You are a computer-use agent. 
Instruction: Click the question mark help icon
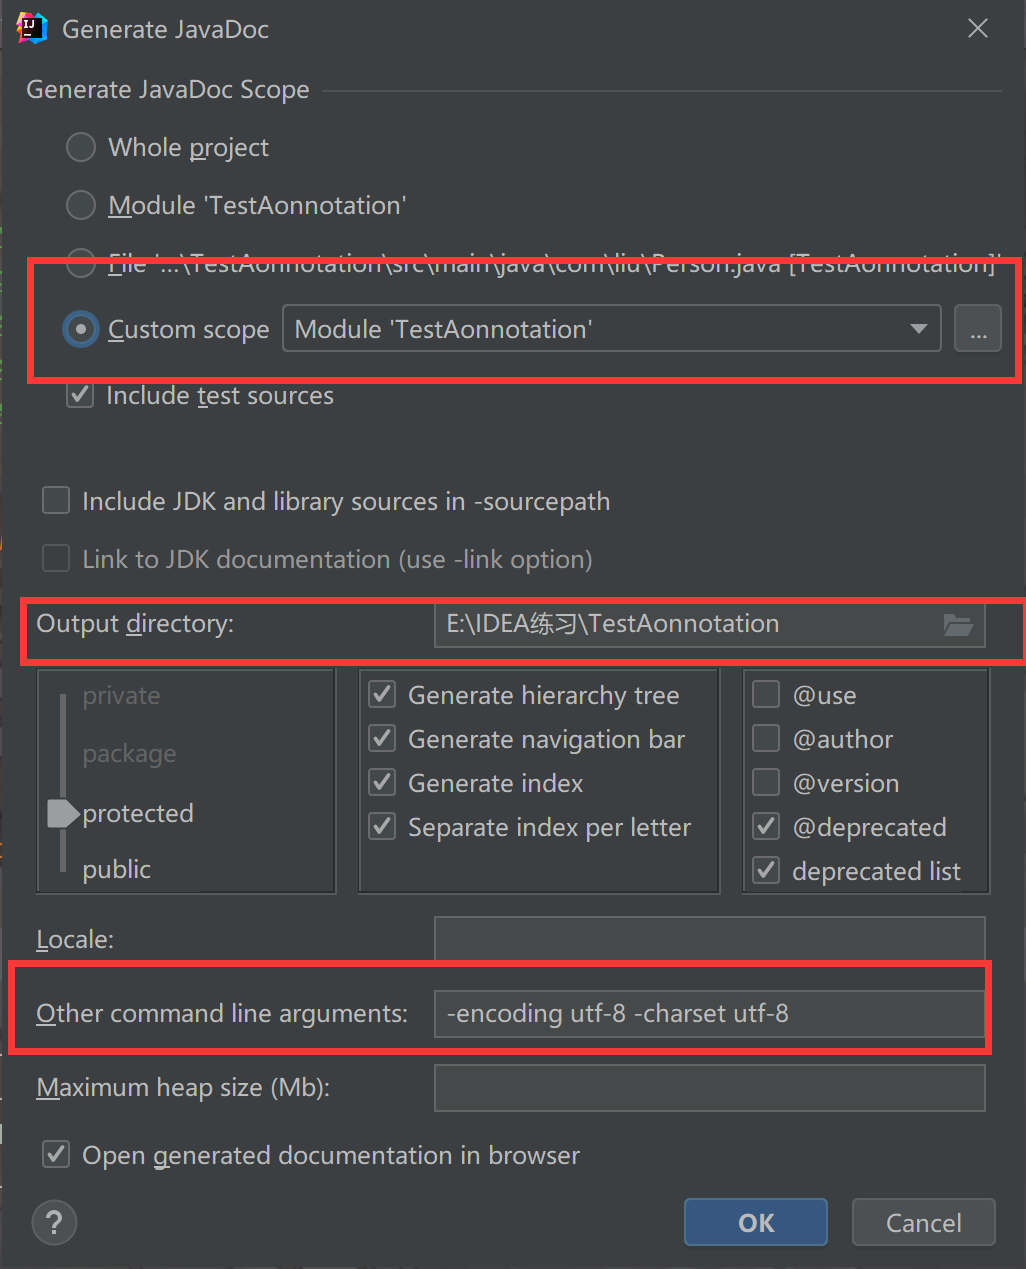tap(54, 1223)
